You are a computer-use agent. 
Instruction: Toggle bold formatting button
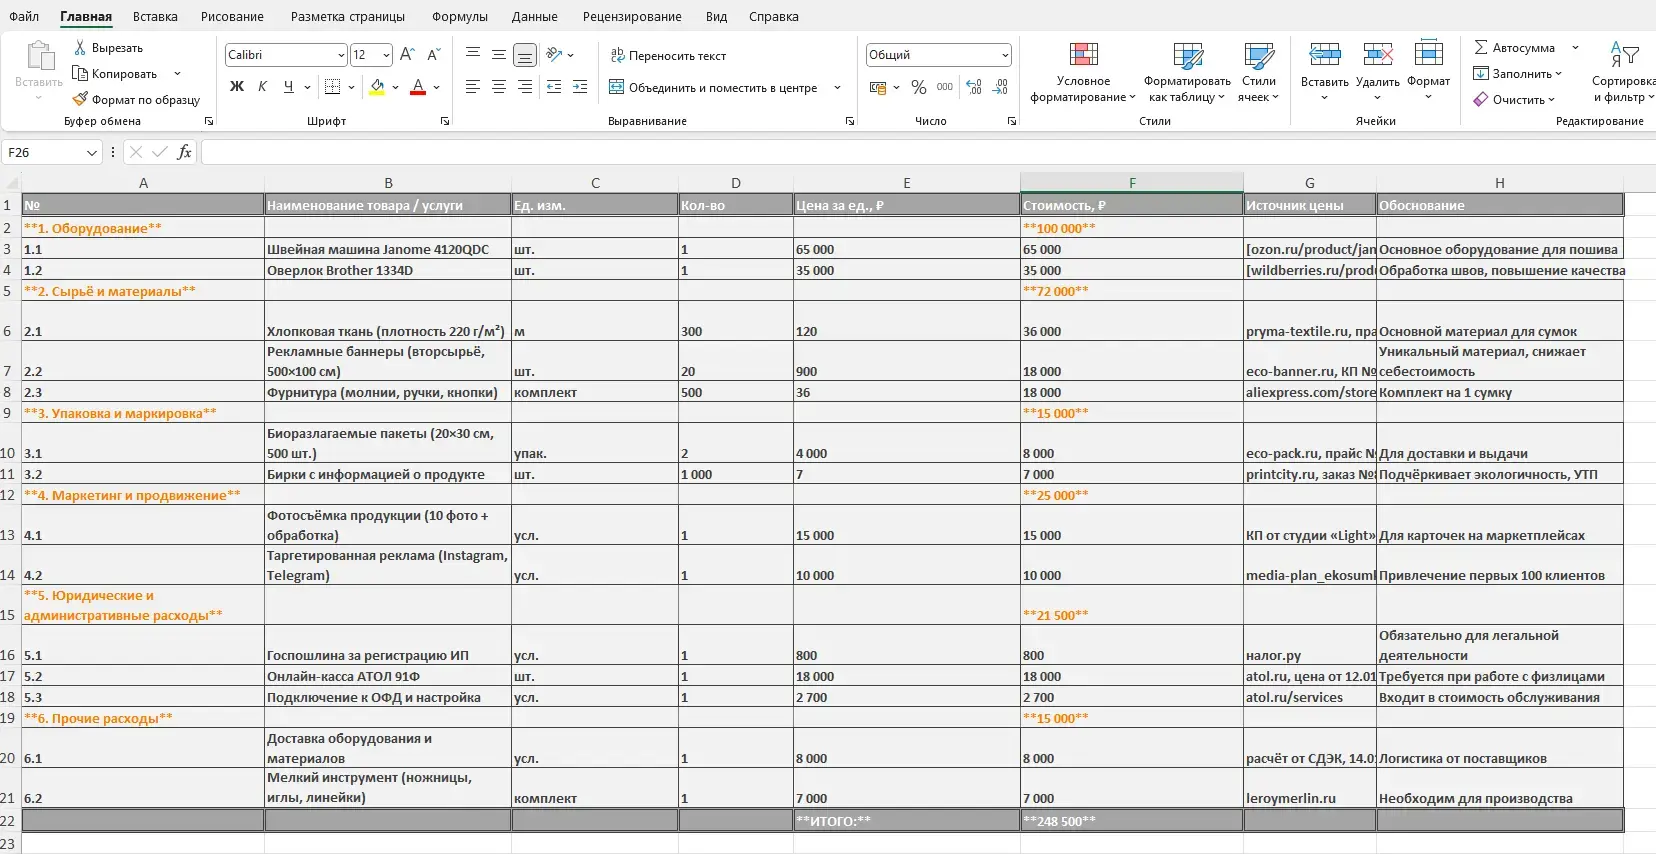237,87
